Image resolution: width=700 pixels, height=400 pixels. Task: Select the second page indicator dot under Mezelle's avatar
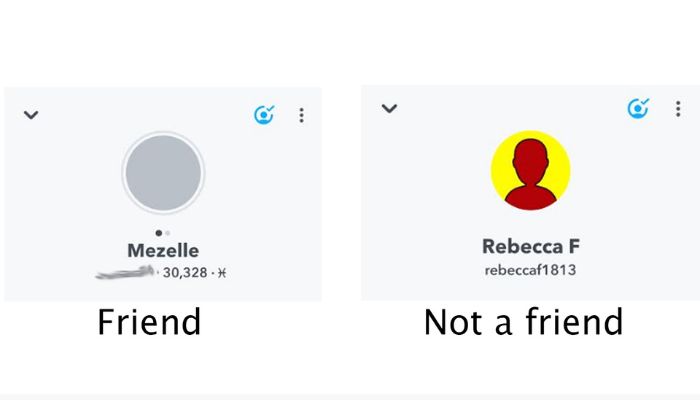(167, 233)
